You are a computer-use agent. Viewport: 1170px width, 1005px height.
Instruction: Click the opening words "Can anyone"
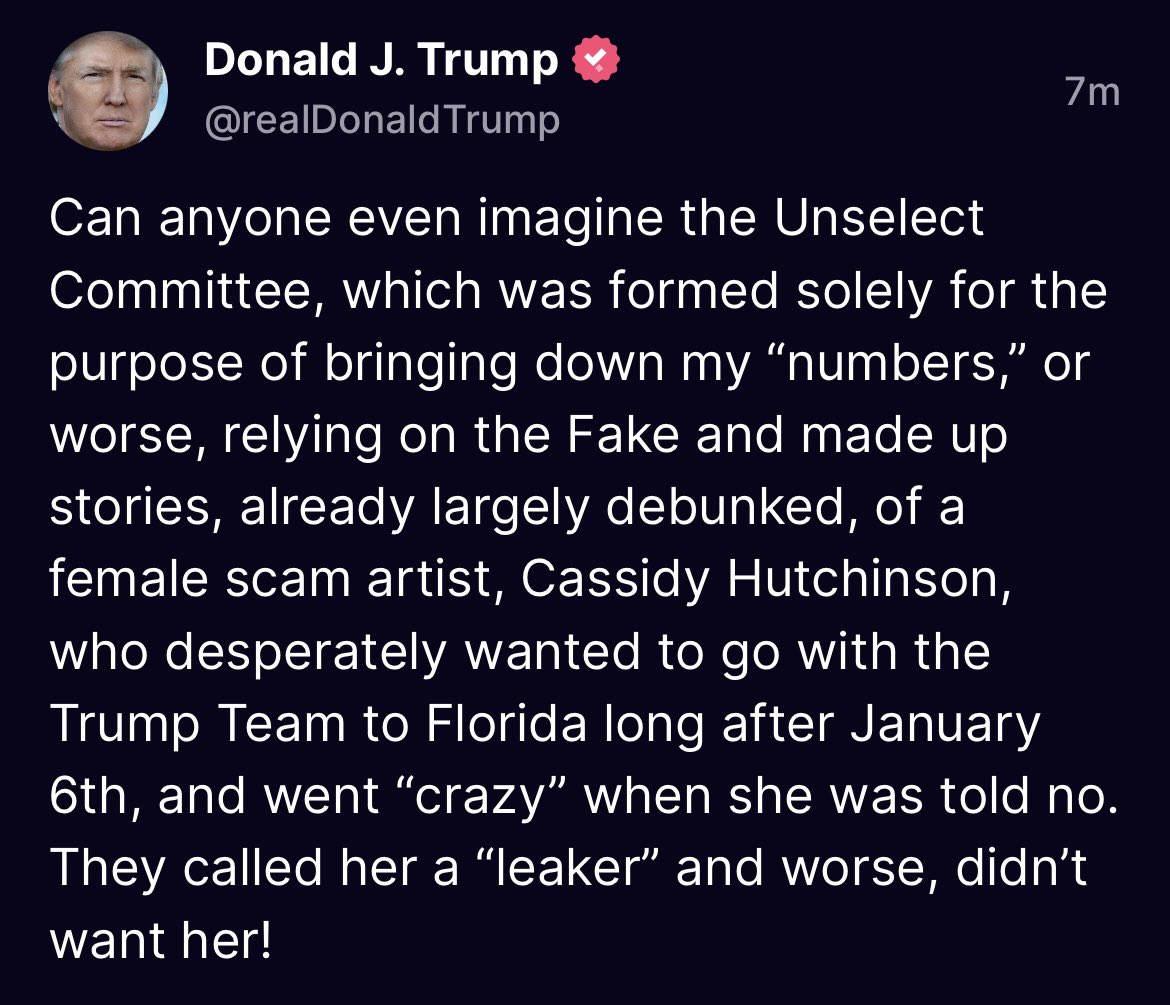pos(190,219)
